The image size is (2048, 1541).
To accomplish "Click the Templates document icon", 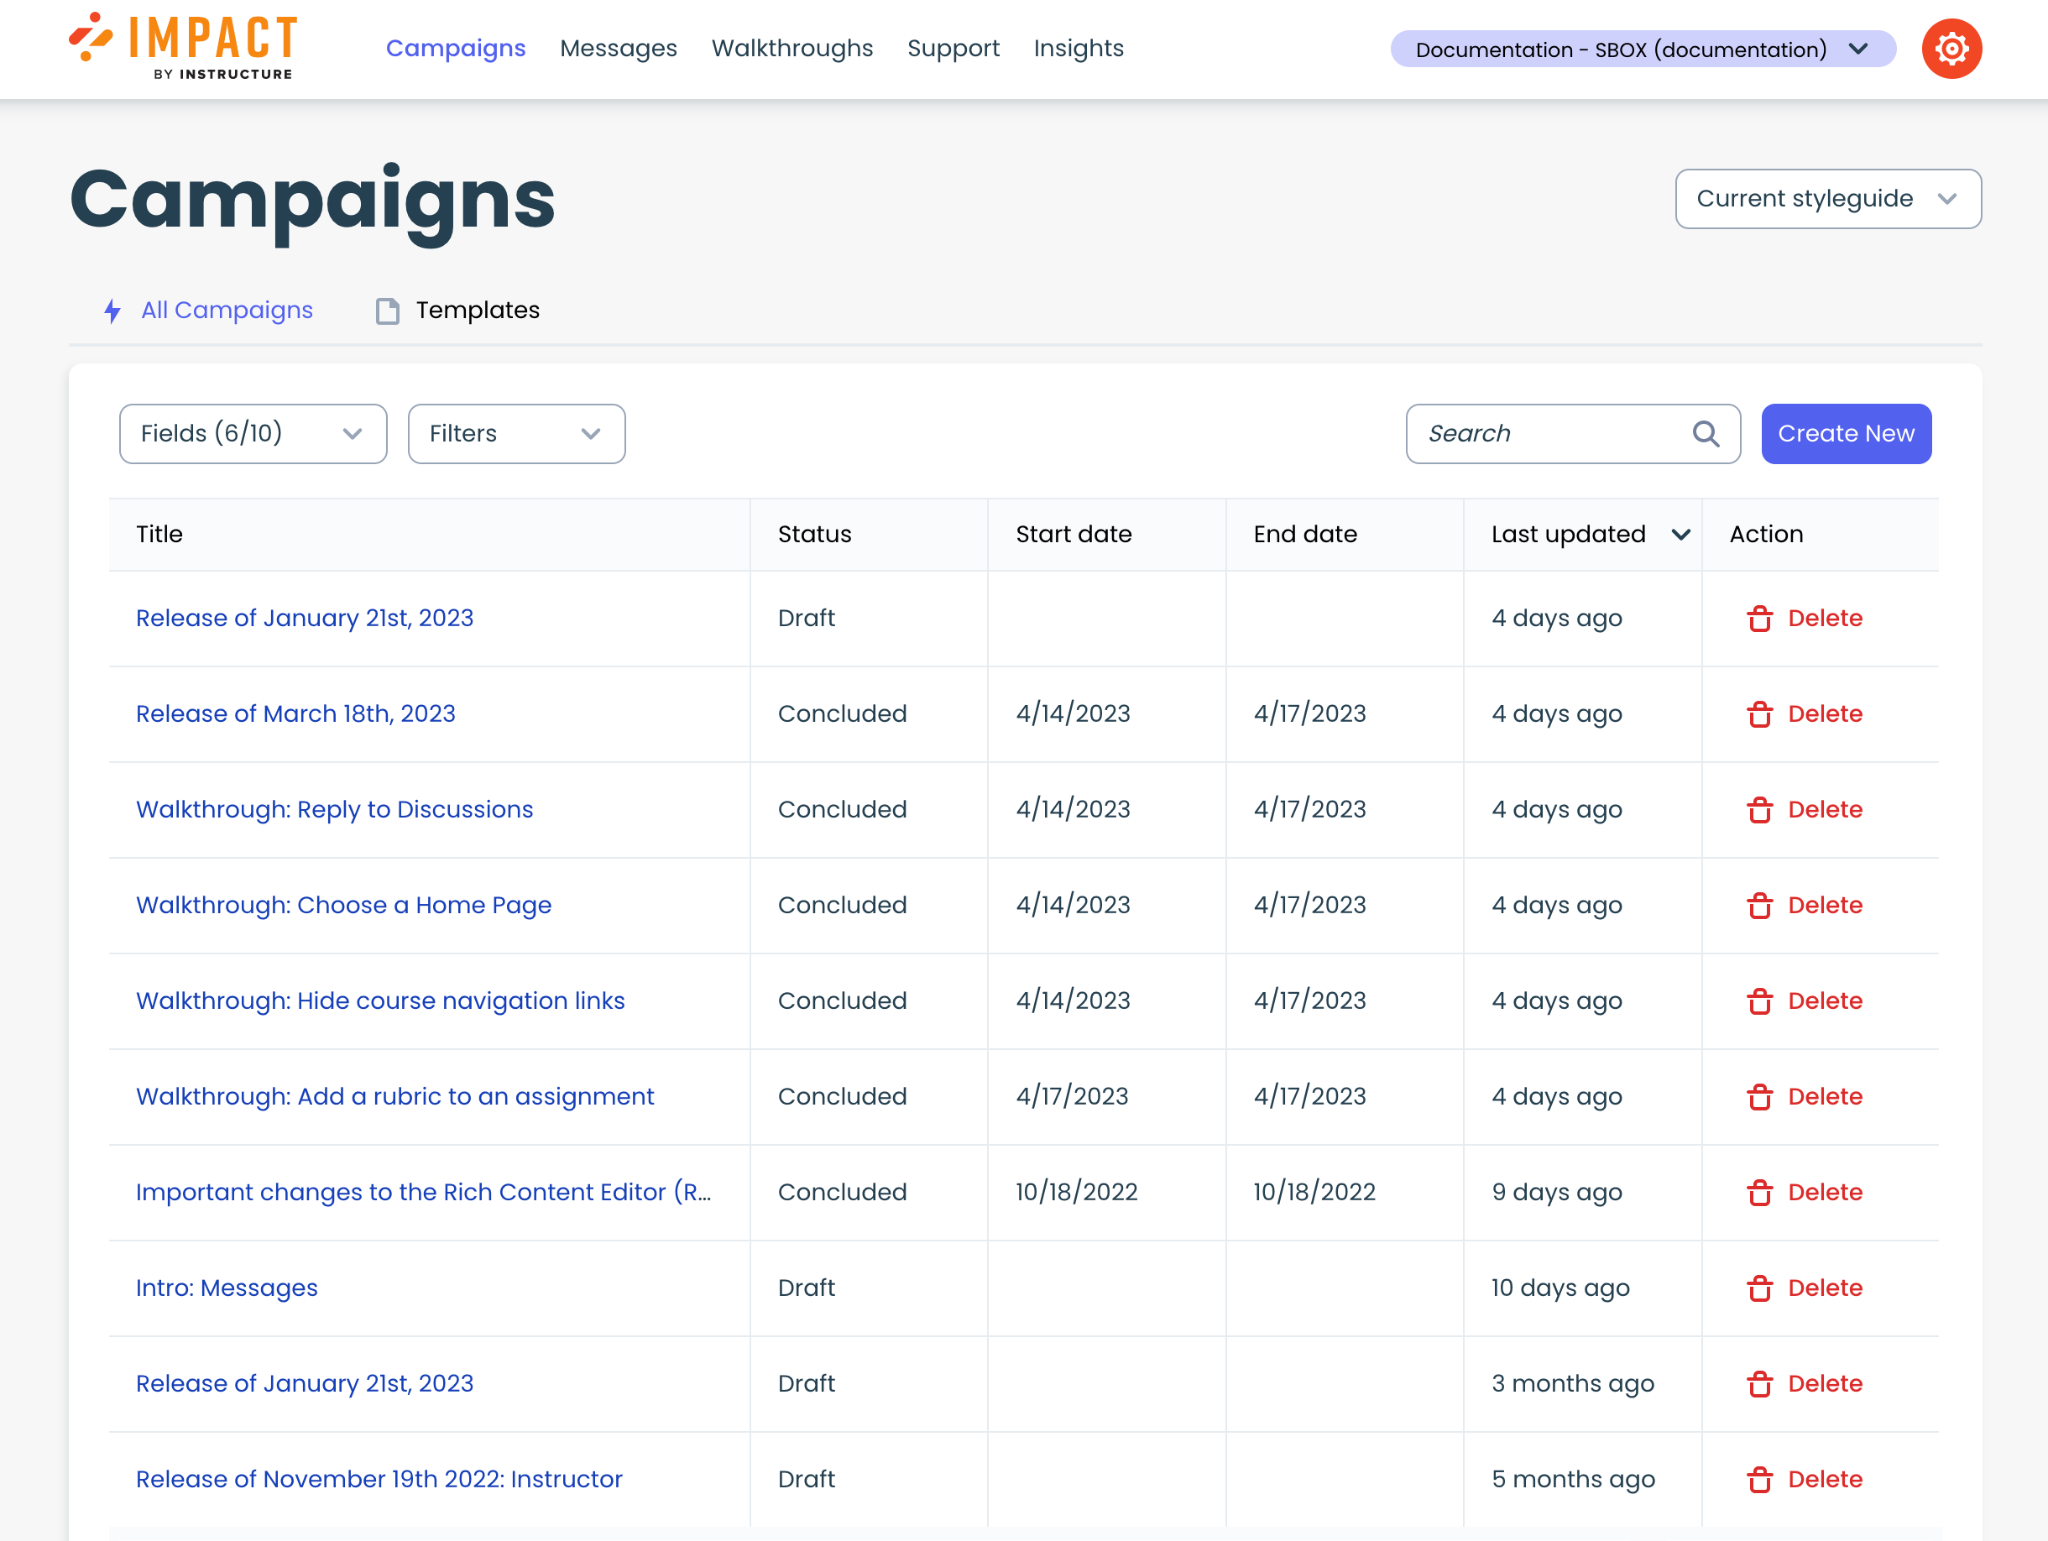I will 387,311.
